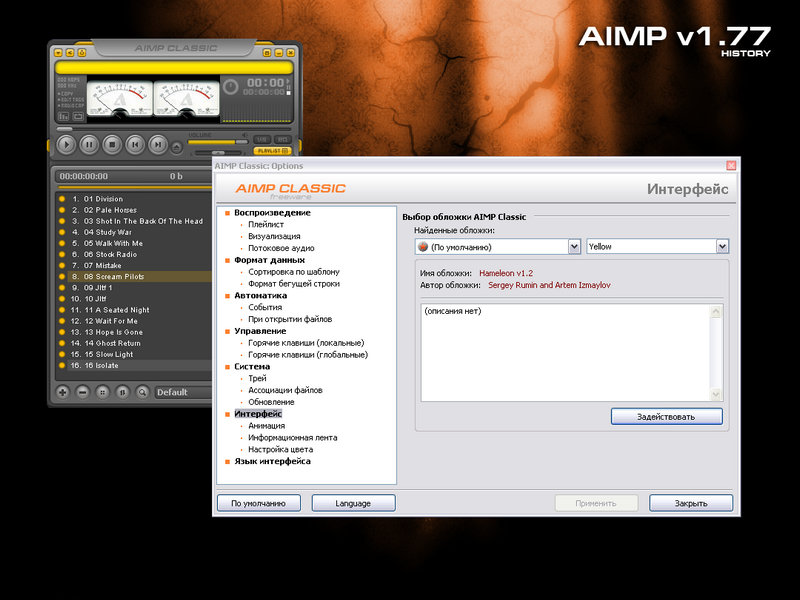
Task: Open the playlist miscellaneous grid button
Action: 103,392
